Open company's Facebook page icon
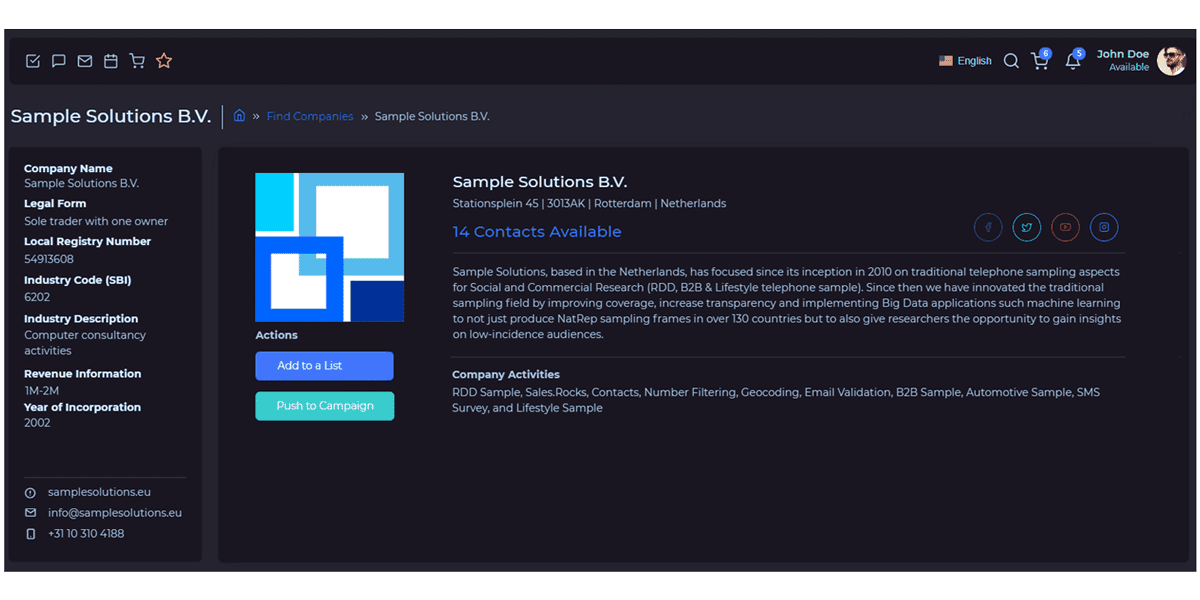The image size is (1200, 600). pos(988,227)
